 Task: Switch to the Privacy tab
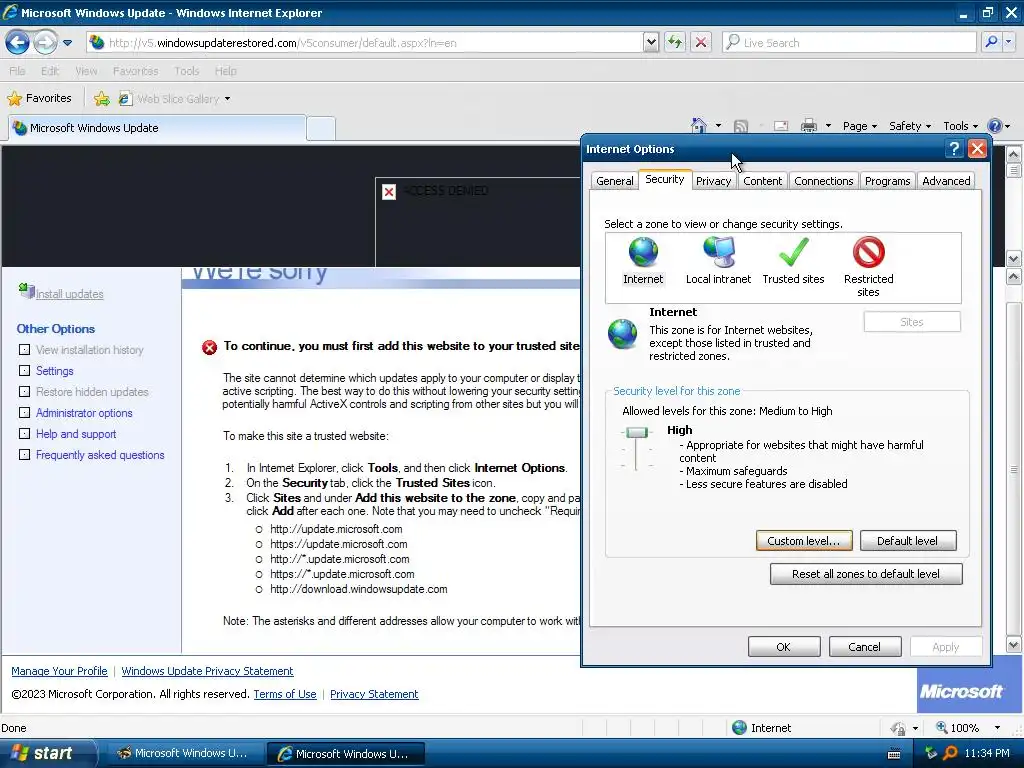[x=713, y=181]
